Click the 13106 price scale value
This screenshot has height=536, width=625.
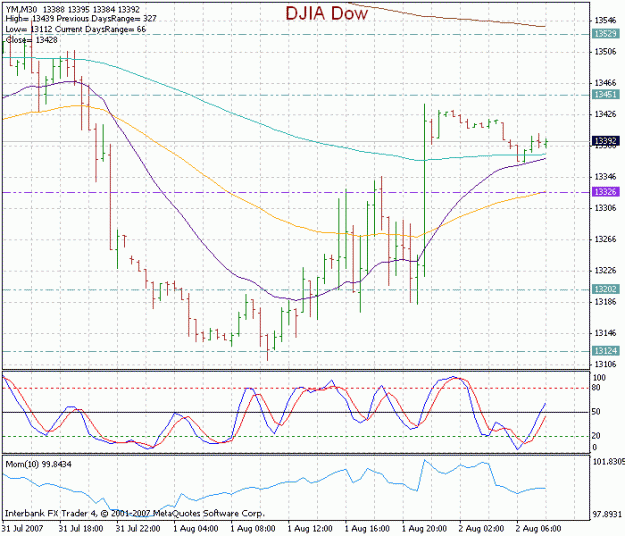[x=605, y=364]
